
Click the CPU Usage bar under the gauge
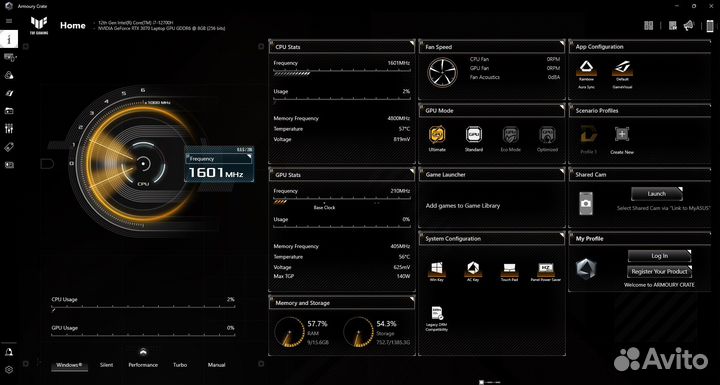point(143,308)
